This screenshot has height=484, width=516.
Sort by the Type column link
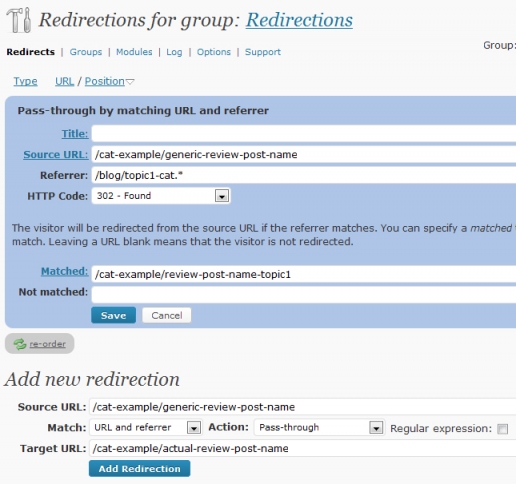click(x=25, y=81)
